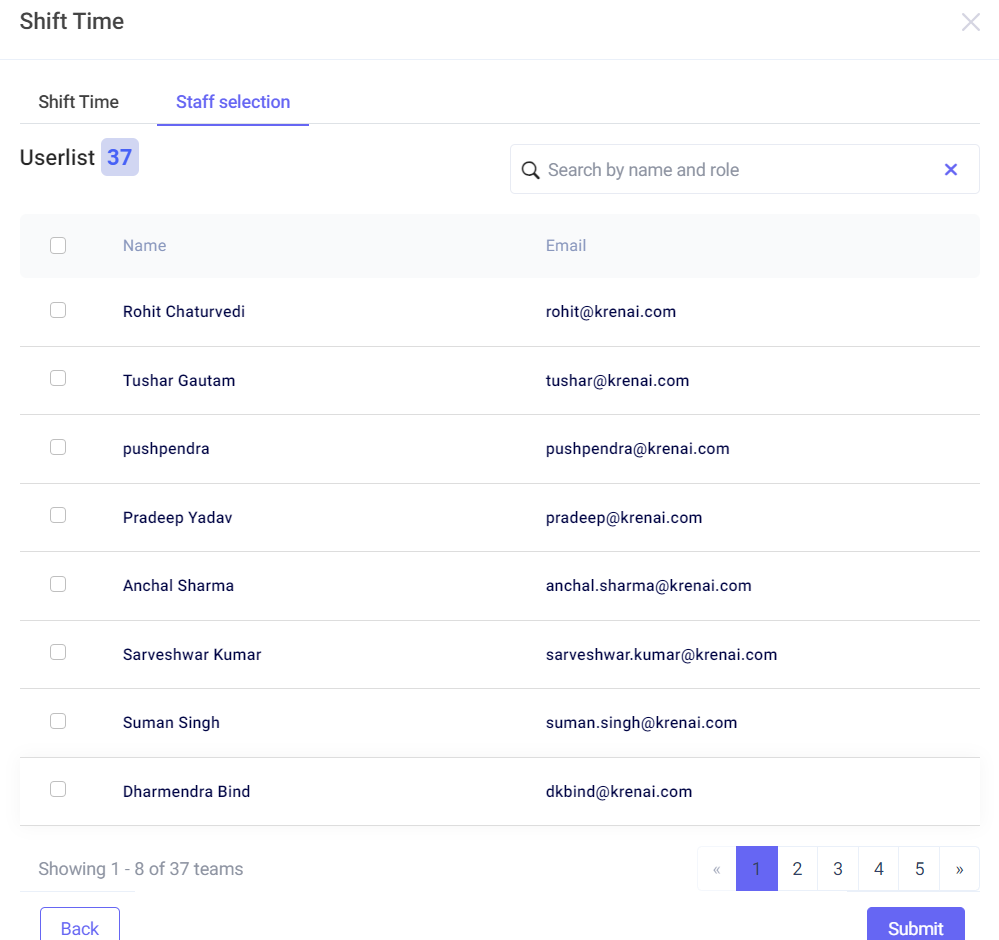This screenshot has height=940, width=999.
Task: Click the Showing 1 - 8 of 37 teams text
Action: [x=141, y=869]
